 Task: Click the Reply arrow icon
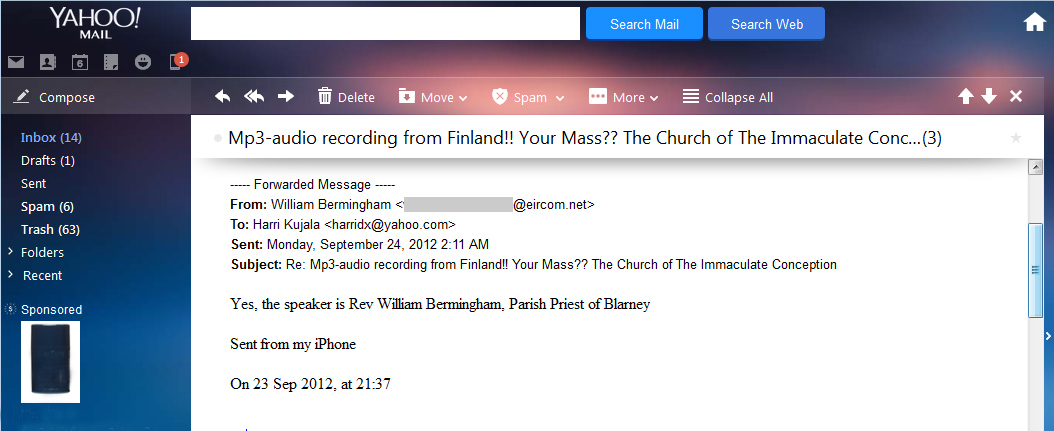pyautogui.click(x=222, y=97)
